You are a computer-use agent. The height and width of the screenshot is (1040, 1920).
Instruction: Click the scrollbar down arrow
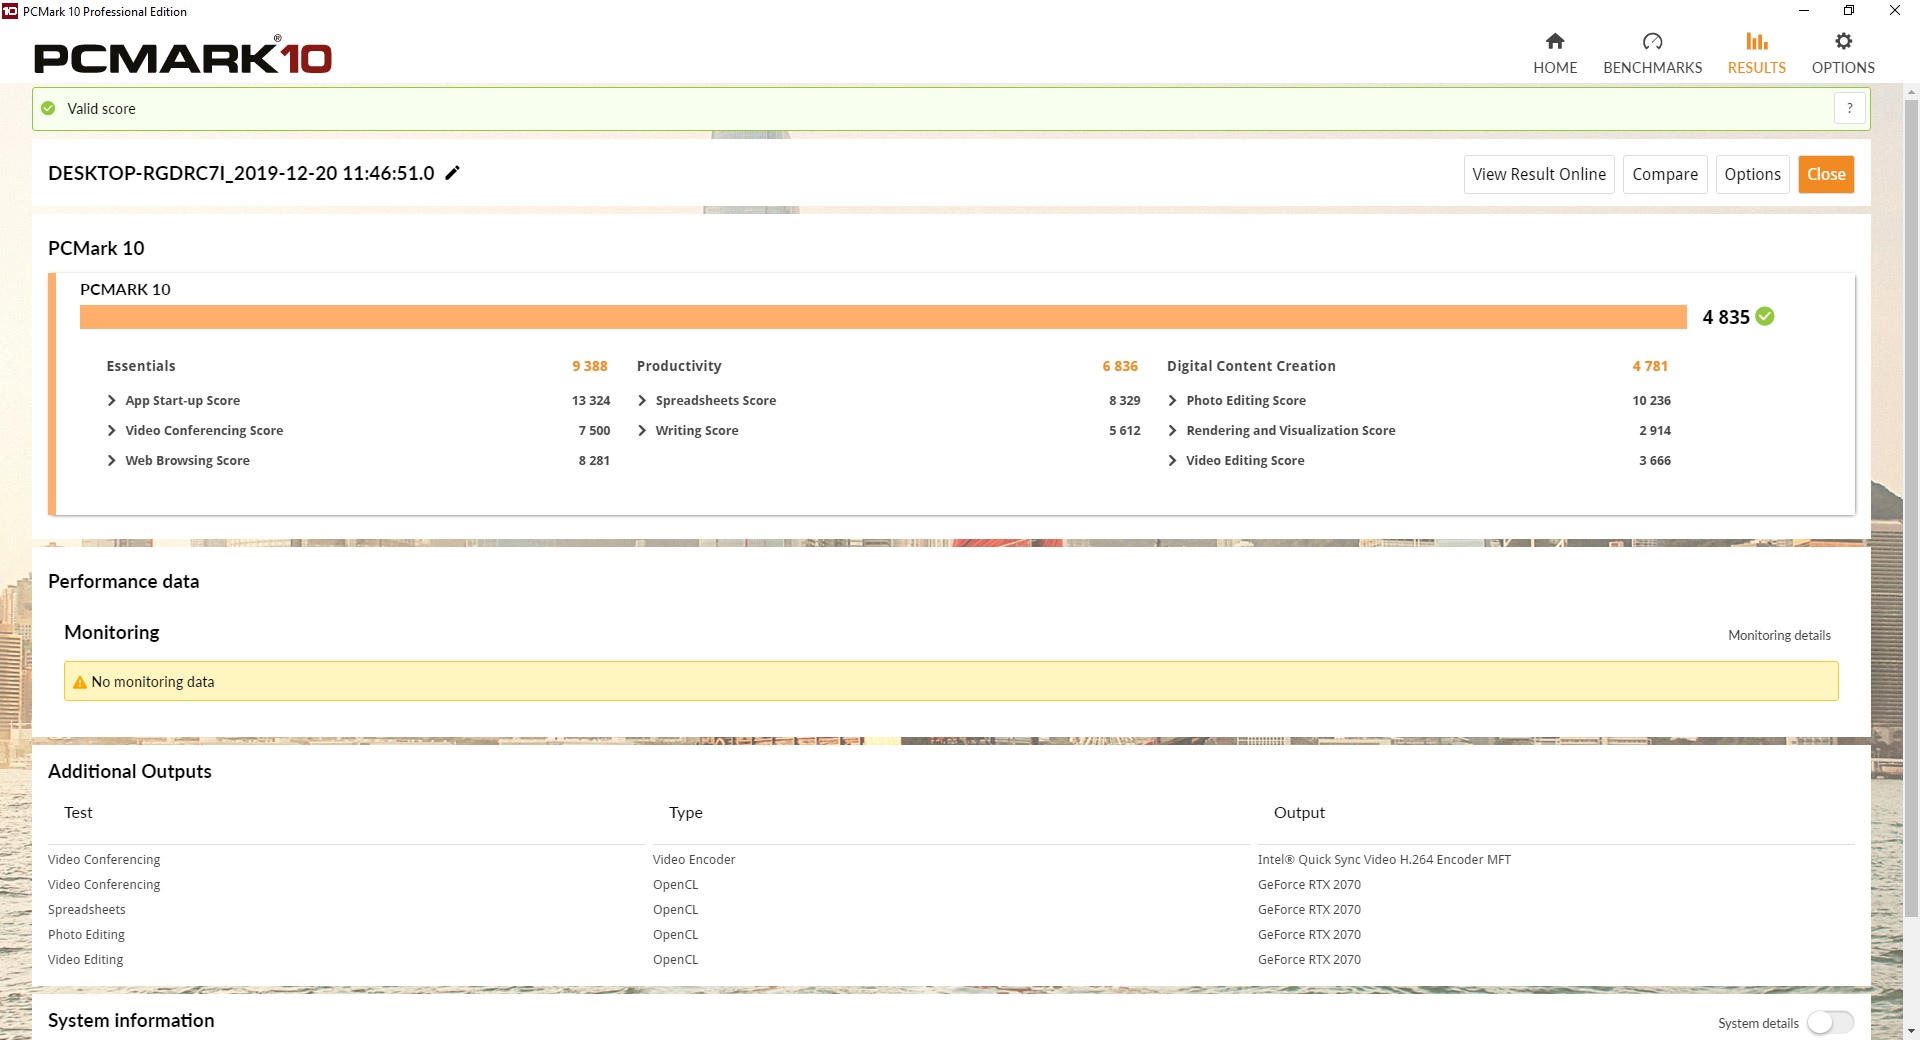click(x=1911, y=1030)
